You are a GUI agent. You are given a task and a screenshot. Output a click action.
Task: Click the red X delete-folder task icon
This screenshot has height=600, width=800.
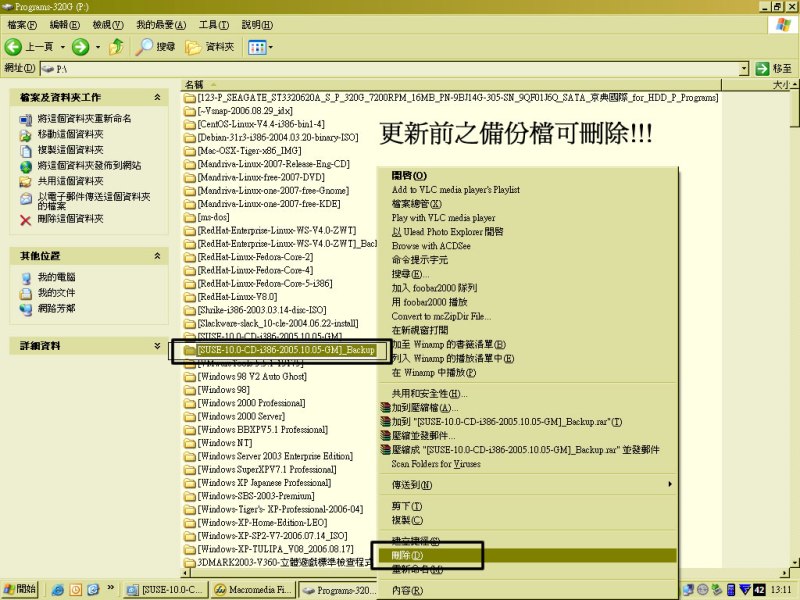(26, 219)
